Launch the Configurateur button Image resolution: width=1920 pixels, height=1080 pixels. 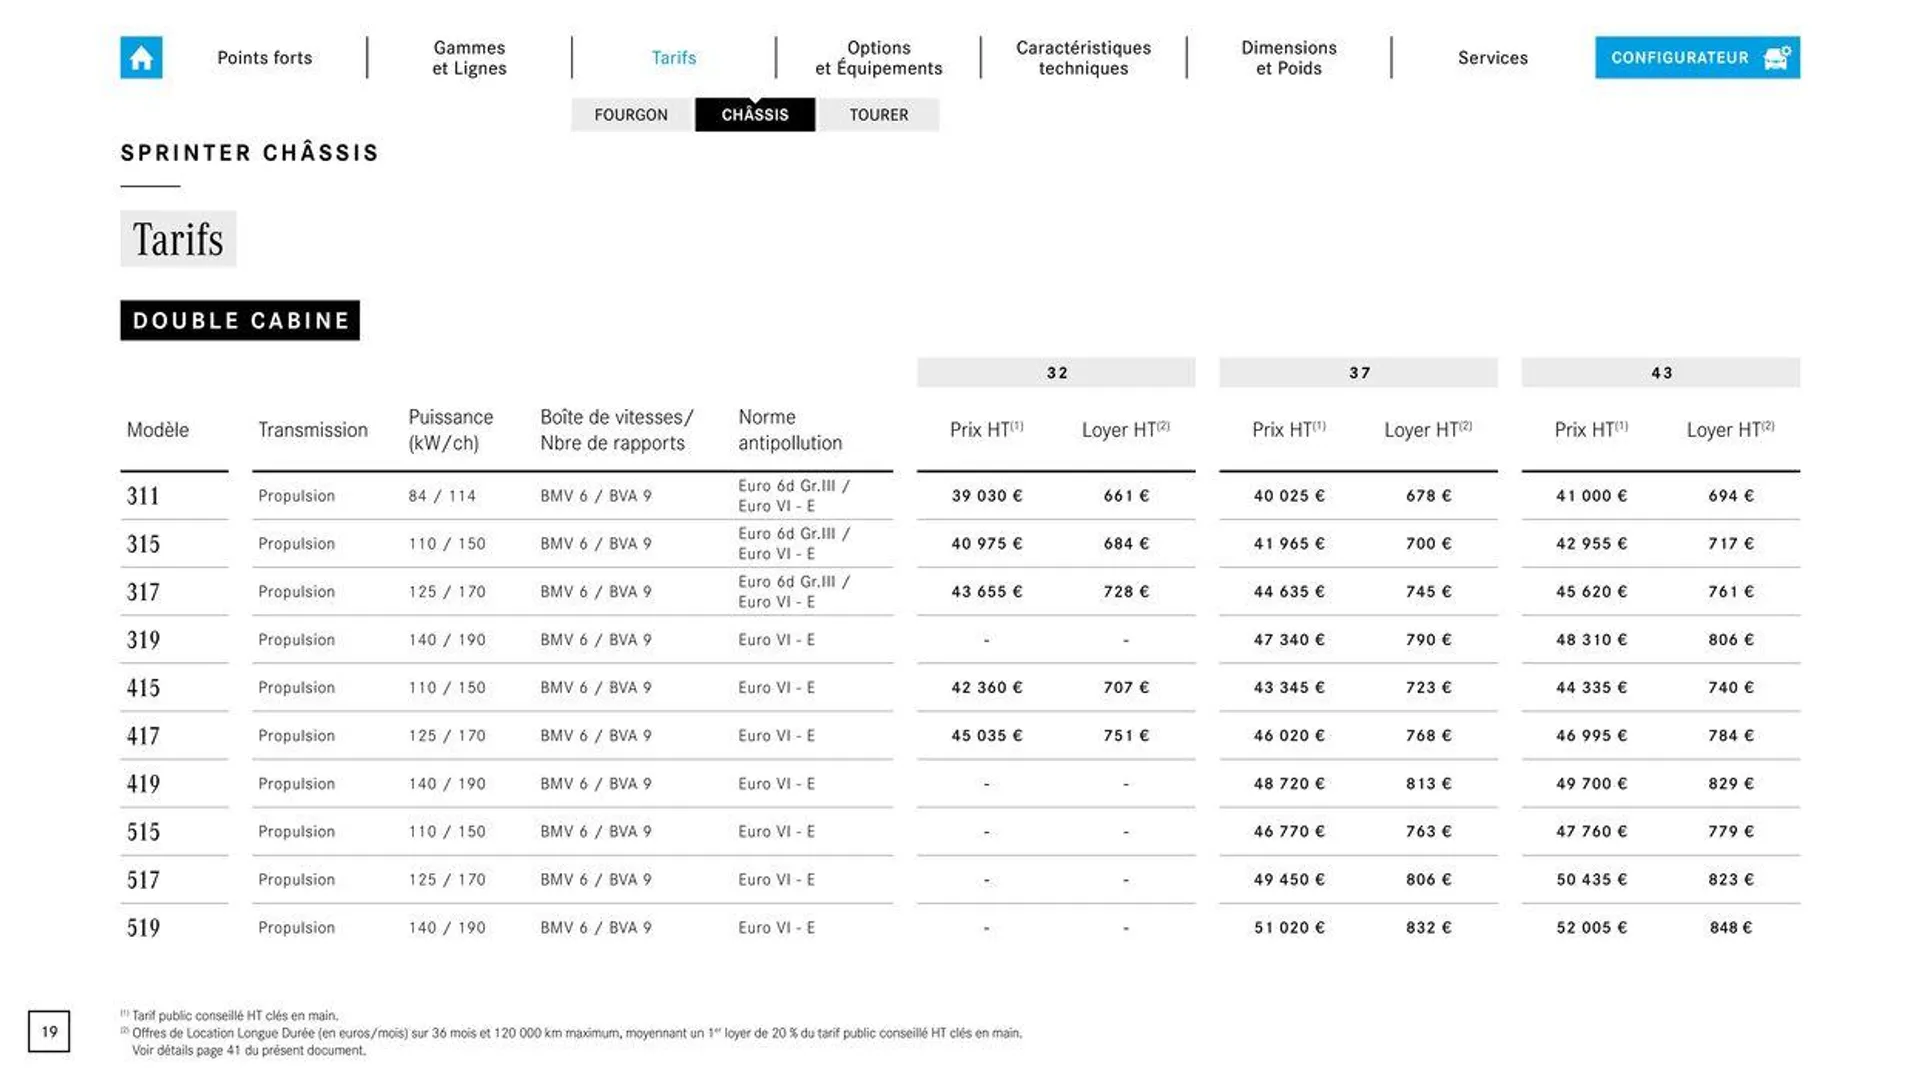point(1697,57)
